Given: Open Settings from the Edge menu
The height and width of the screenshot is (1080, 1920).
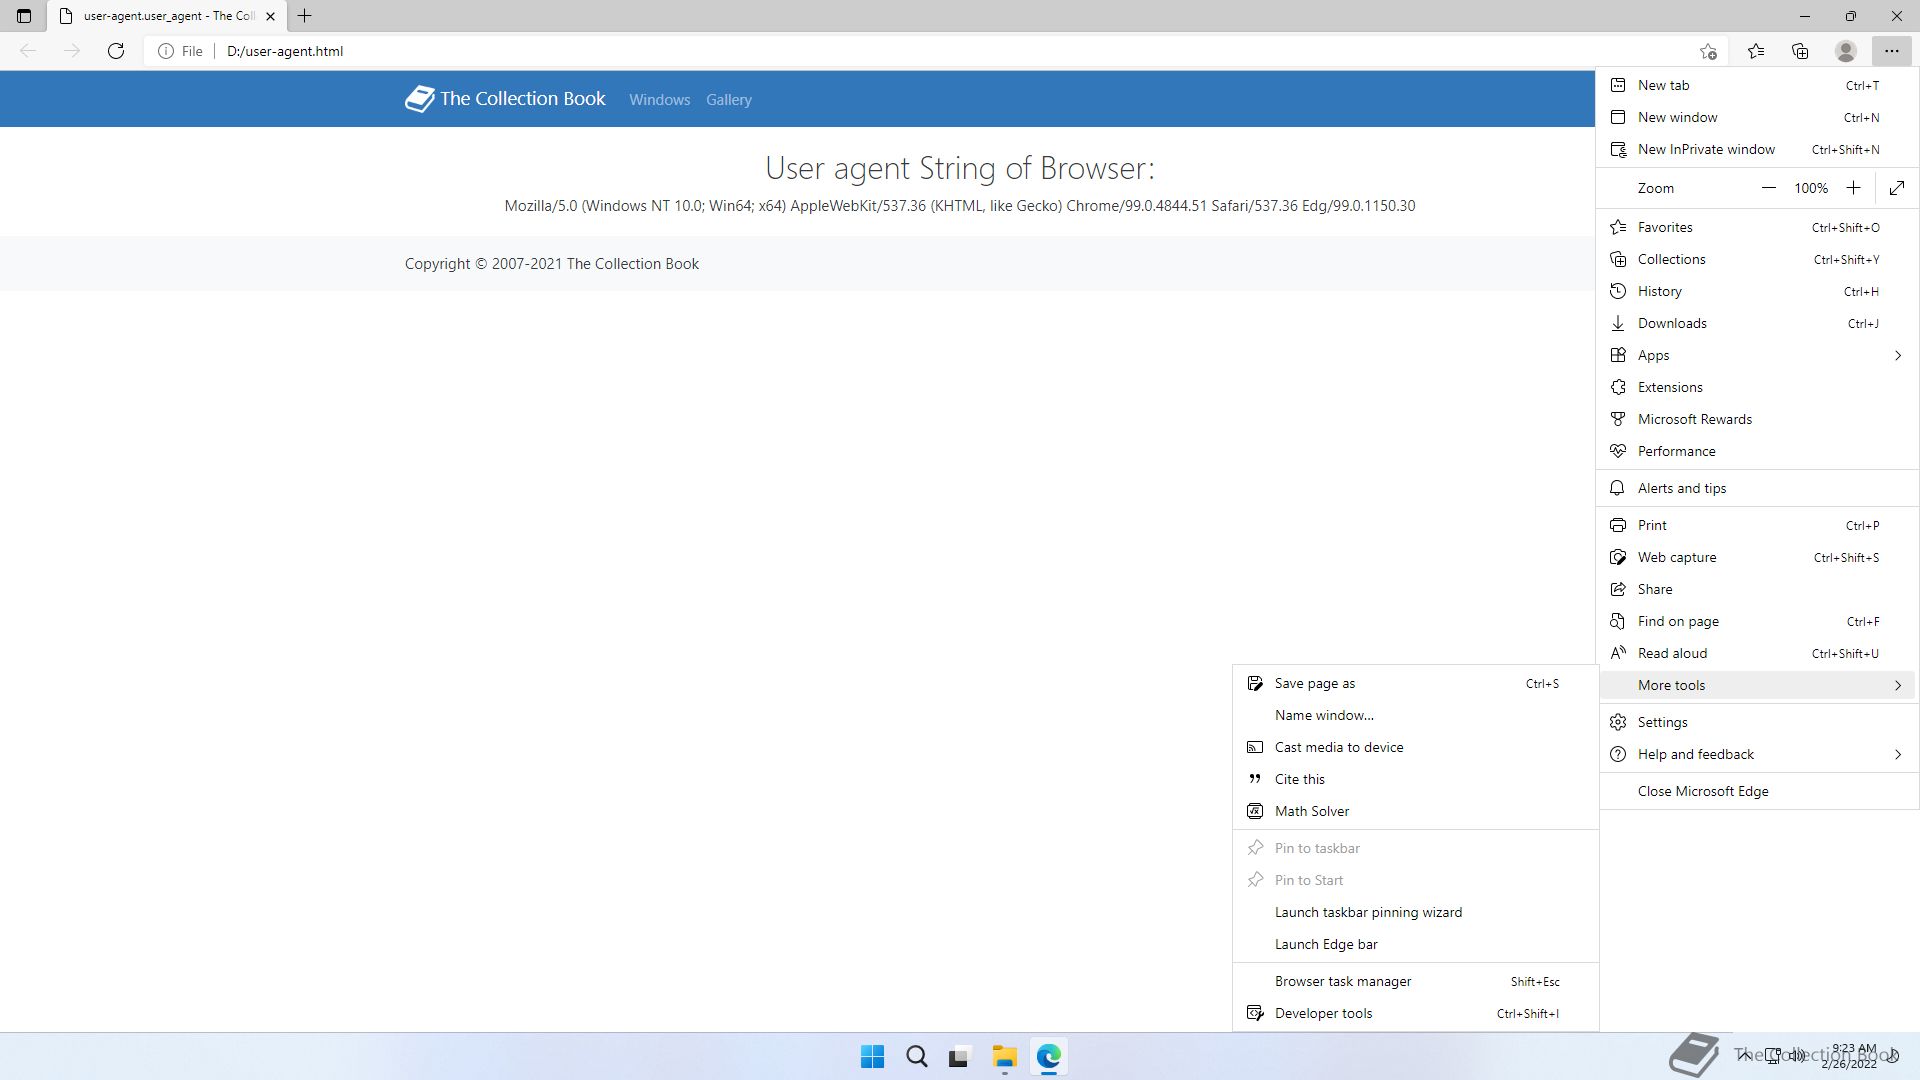Looking at the screenshot, I should [1662, 722].
